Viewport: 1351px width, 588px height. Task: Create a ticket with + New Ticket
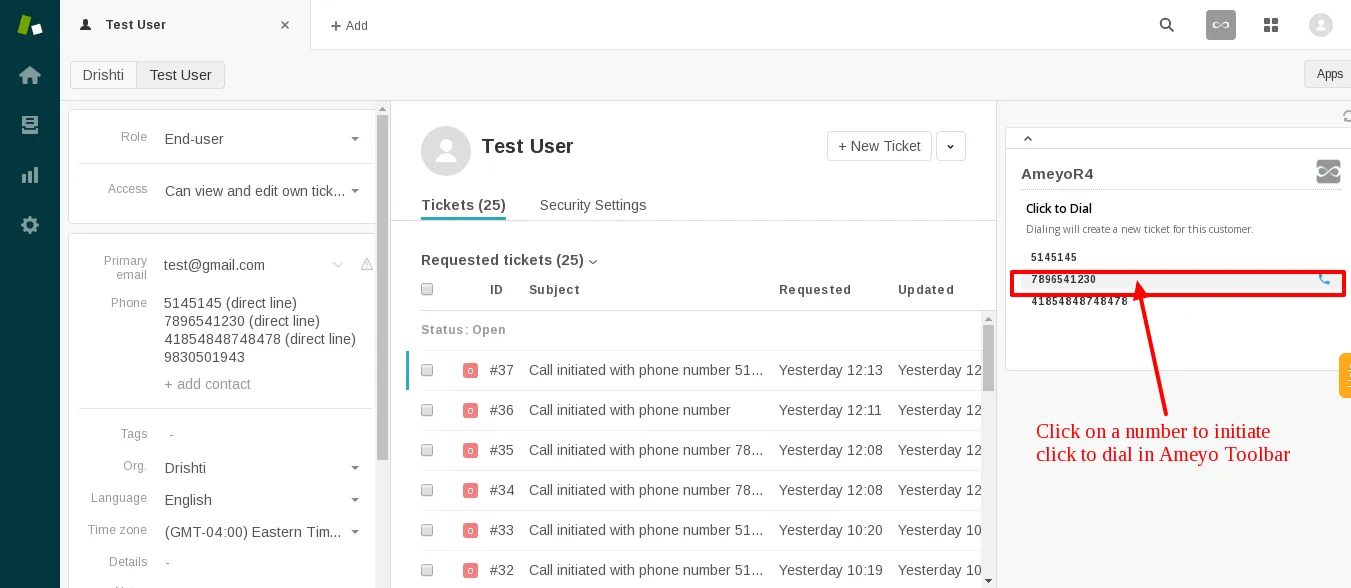click(879, 146)
